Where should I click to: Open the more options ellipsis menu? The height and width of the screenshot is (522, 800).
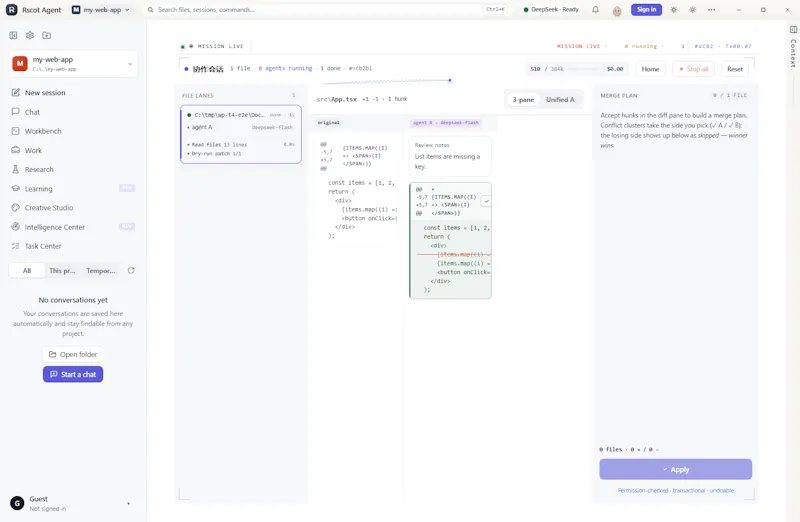click(711, 10)
